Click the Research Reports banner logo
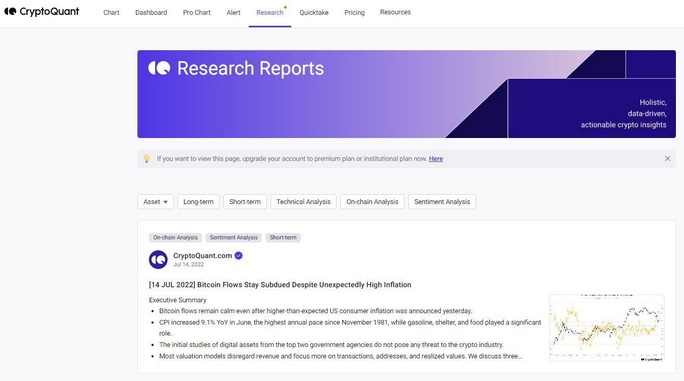 [159, 68]
